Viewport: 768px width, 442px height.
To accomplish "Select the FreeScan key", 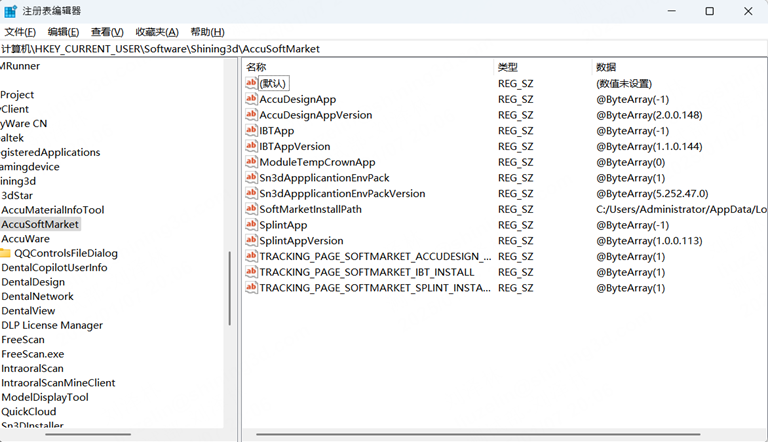I will [x=23, y=339].
